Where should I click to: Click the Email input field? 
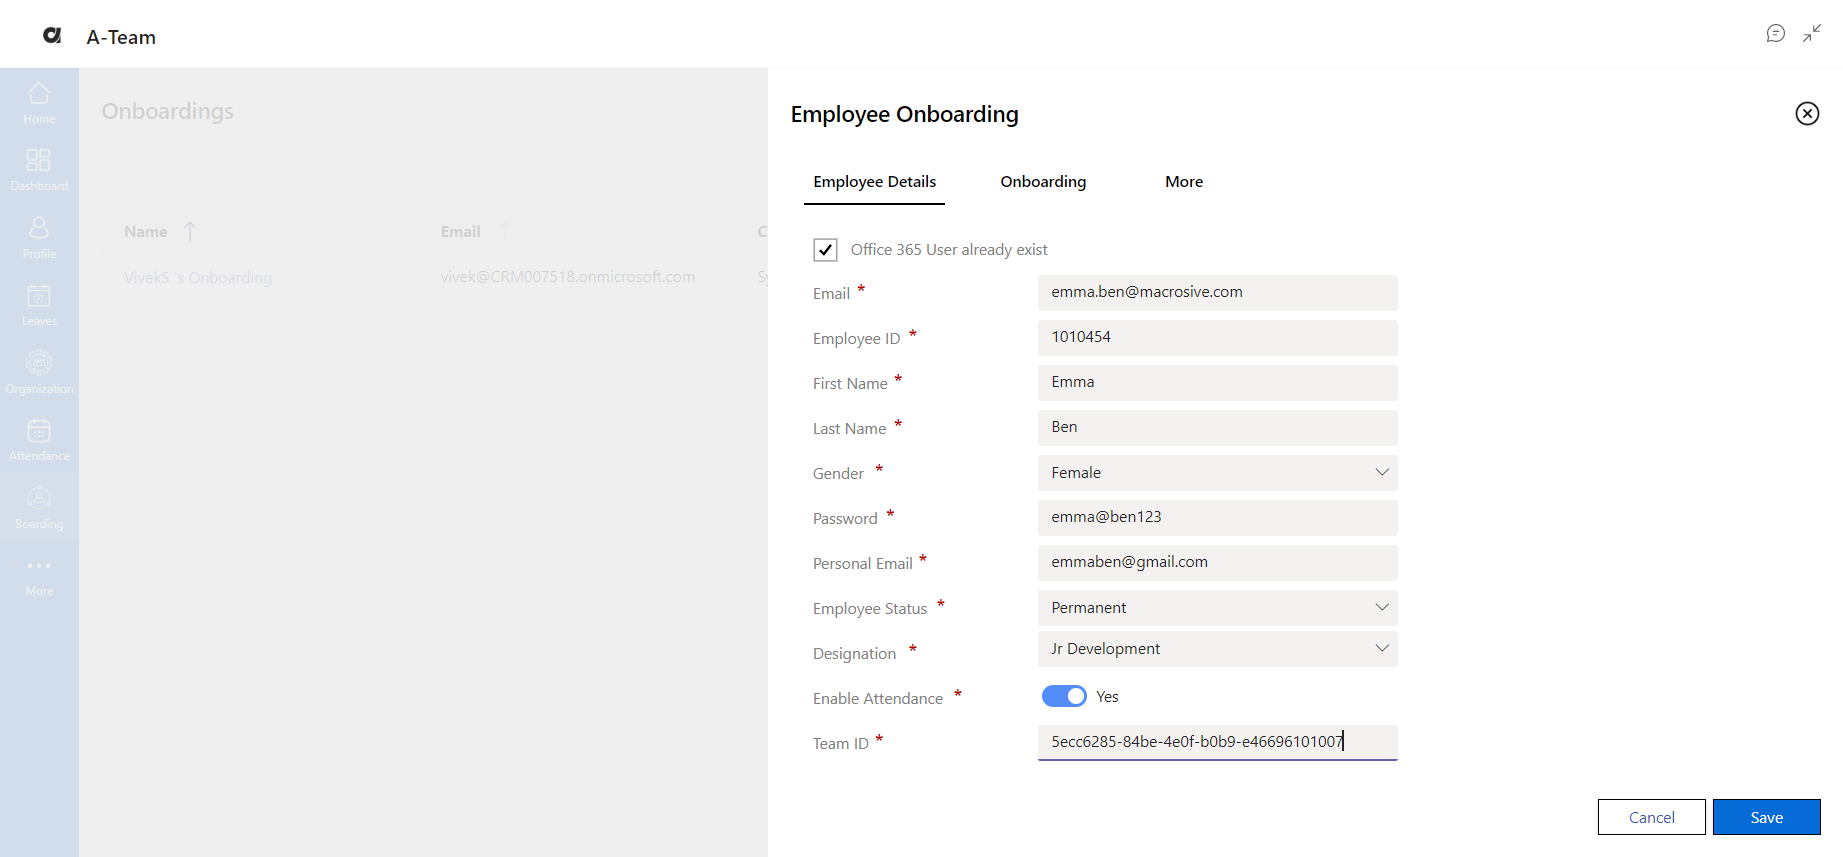pos(1217,292)
